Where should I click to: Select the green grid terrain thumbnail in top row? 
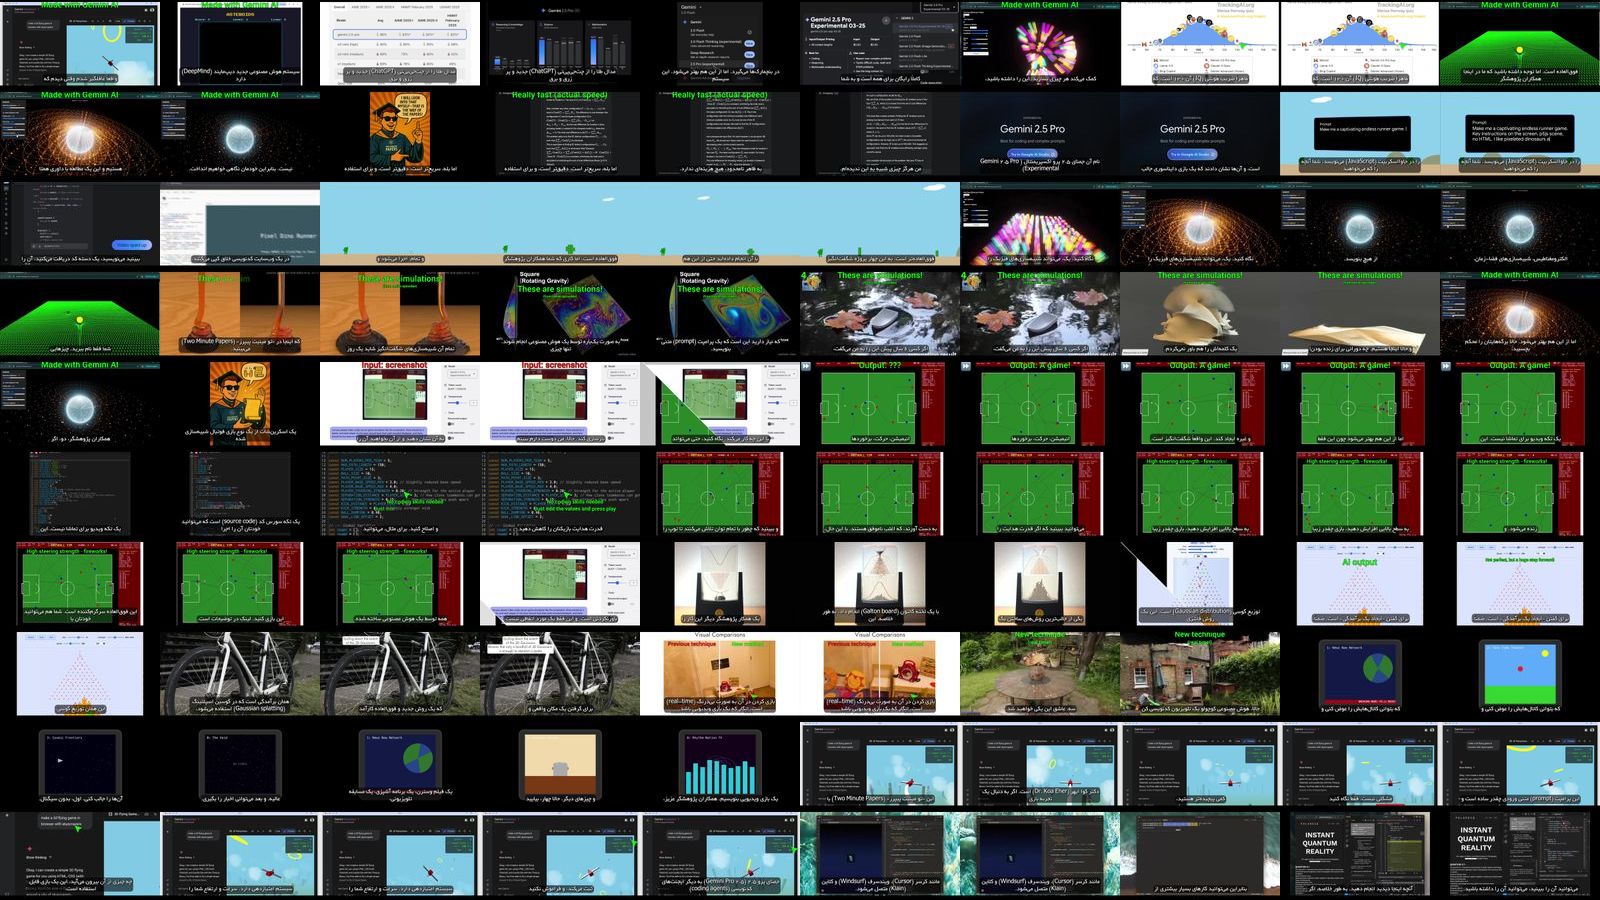pos(1519,43)
